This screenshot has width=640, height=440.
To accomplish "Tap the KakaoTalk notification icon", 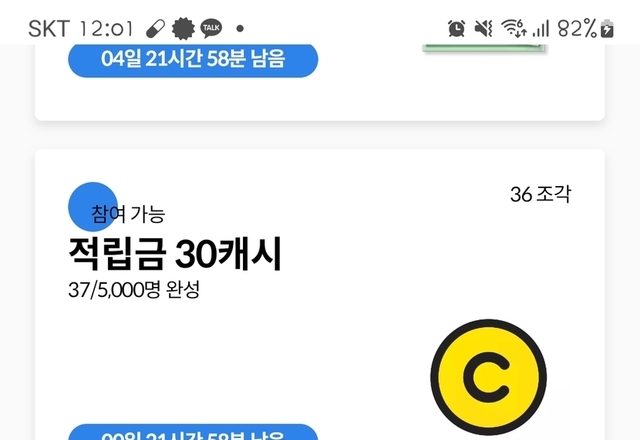I will [x=211, y=29].
